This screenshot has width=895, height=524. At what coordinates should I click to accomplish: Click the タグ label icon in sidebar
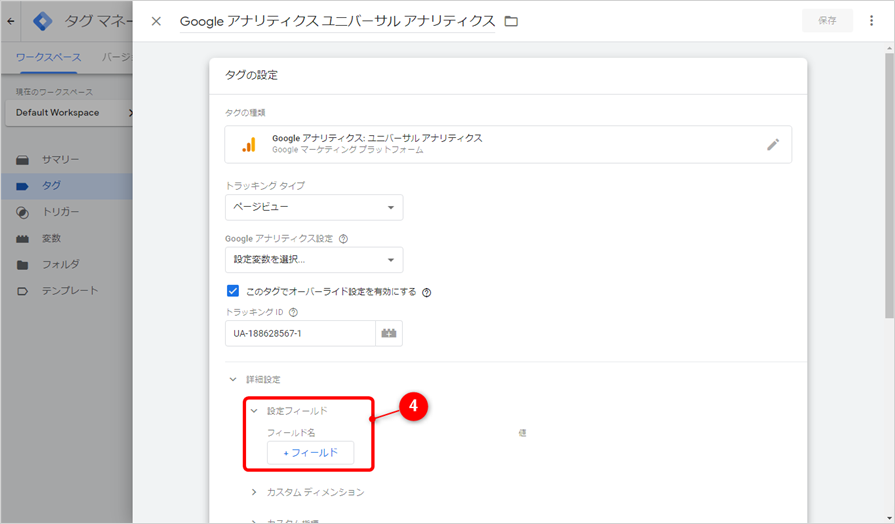click(x=22, y=186)
